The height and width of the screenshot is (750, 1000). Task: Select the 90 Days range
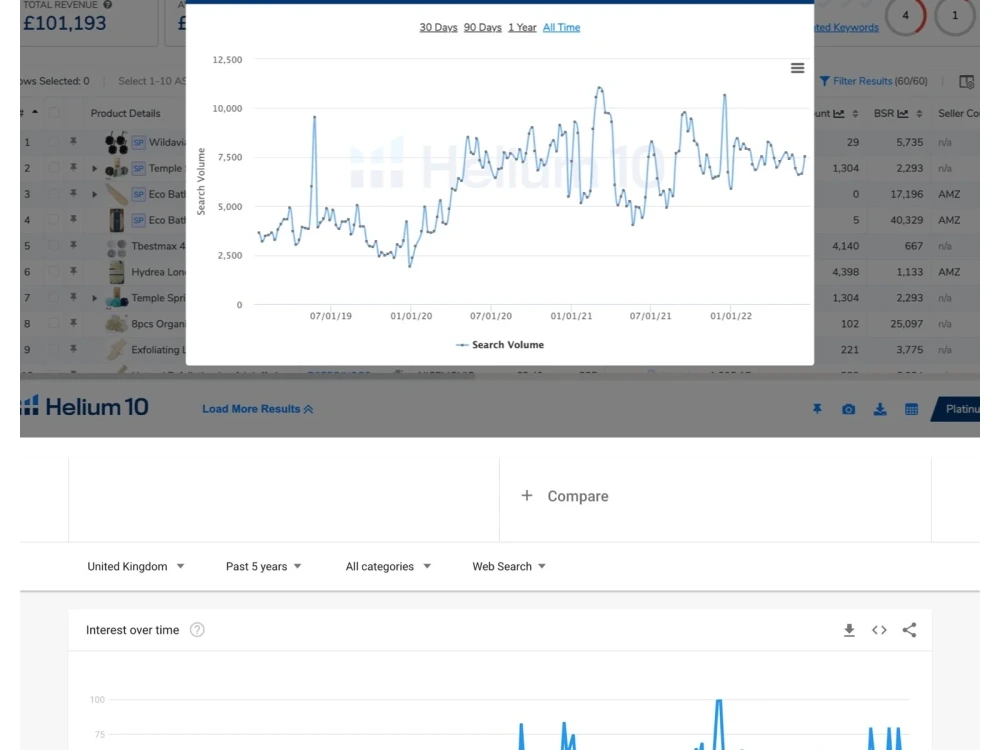pos(483,27)
